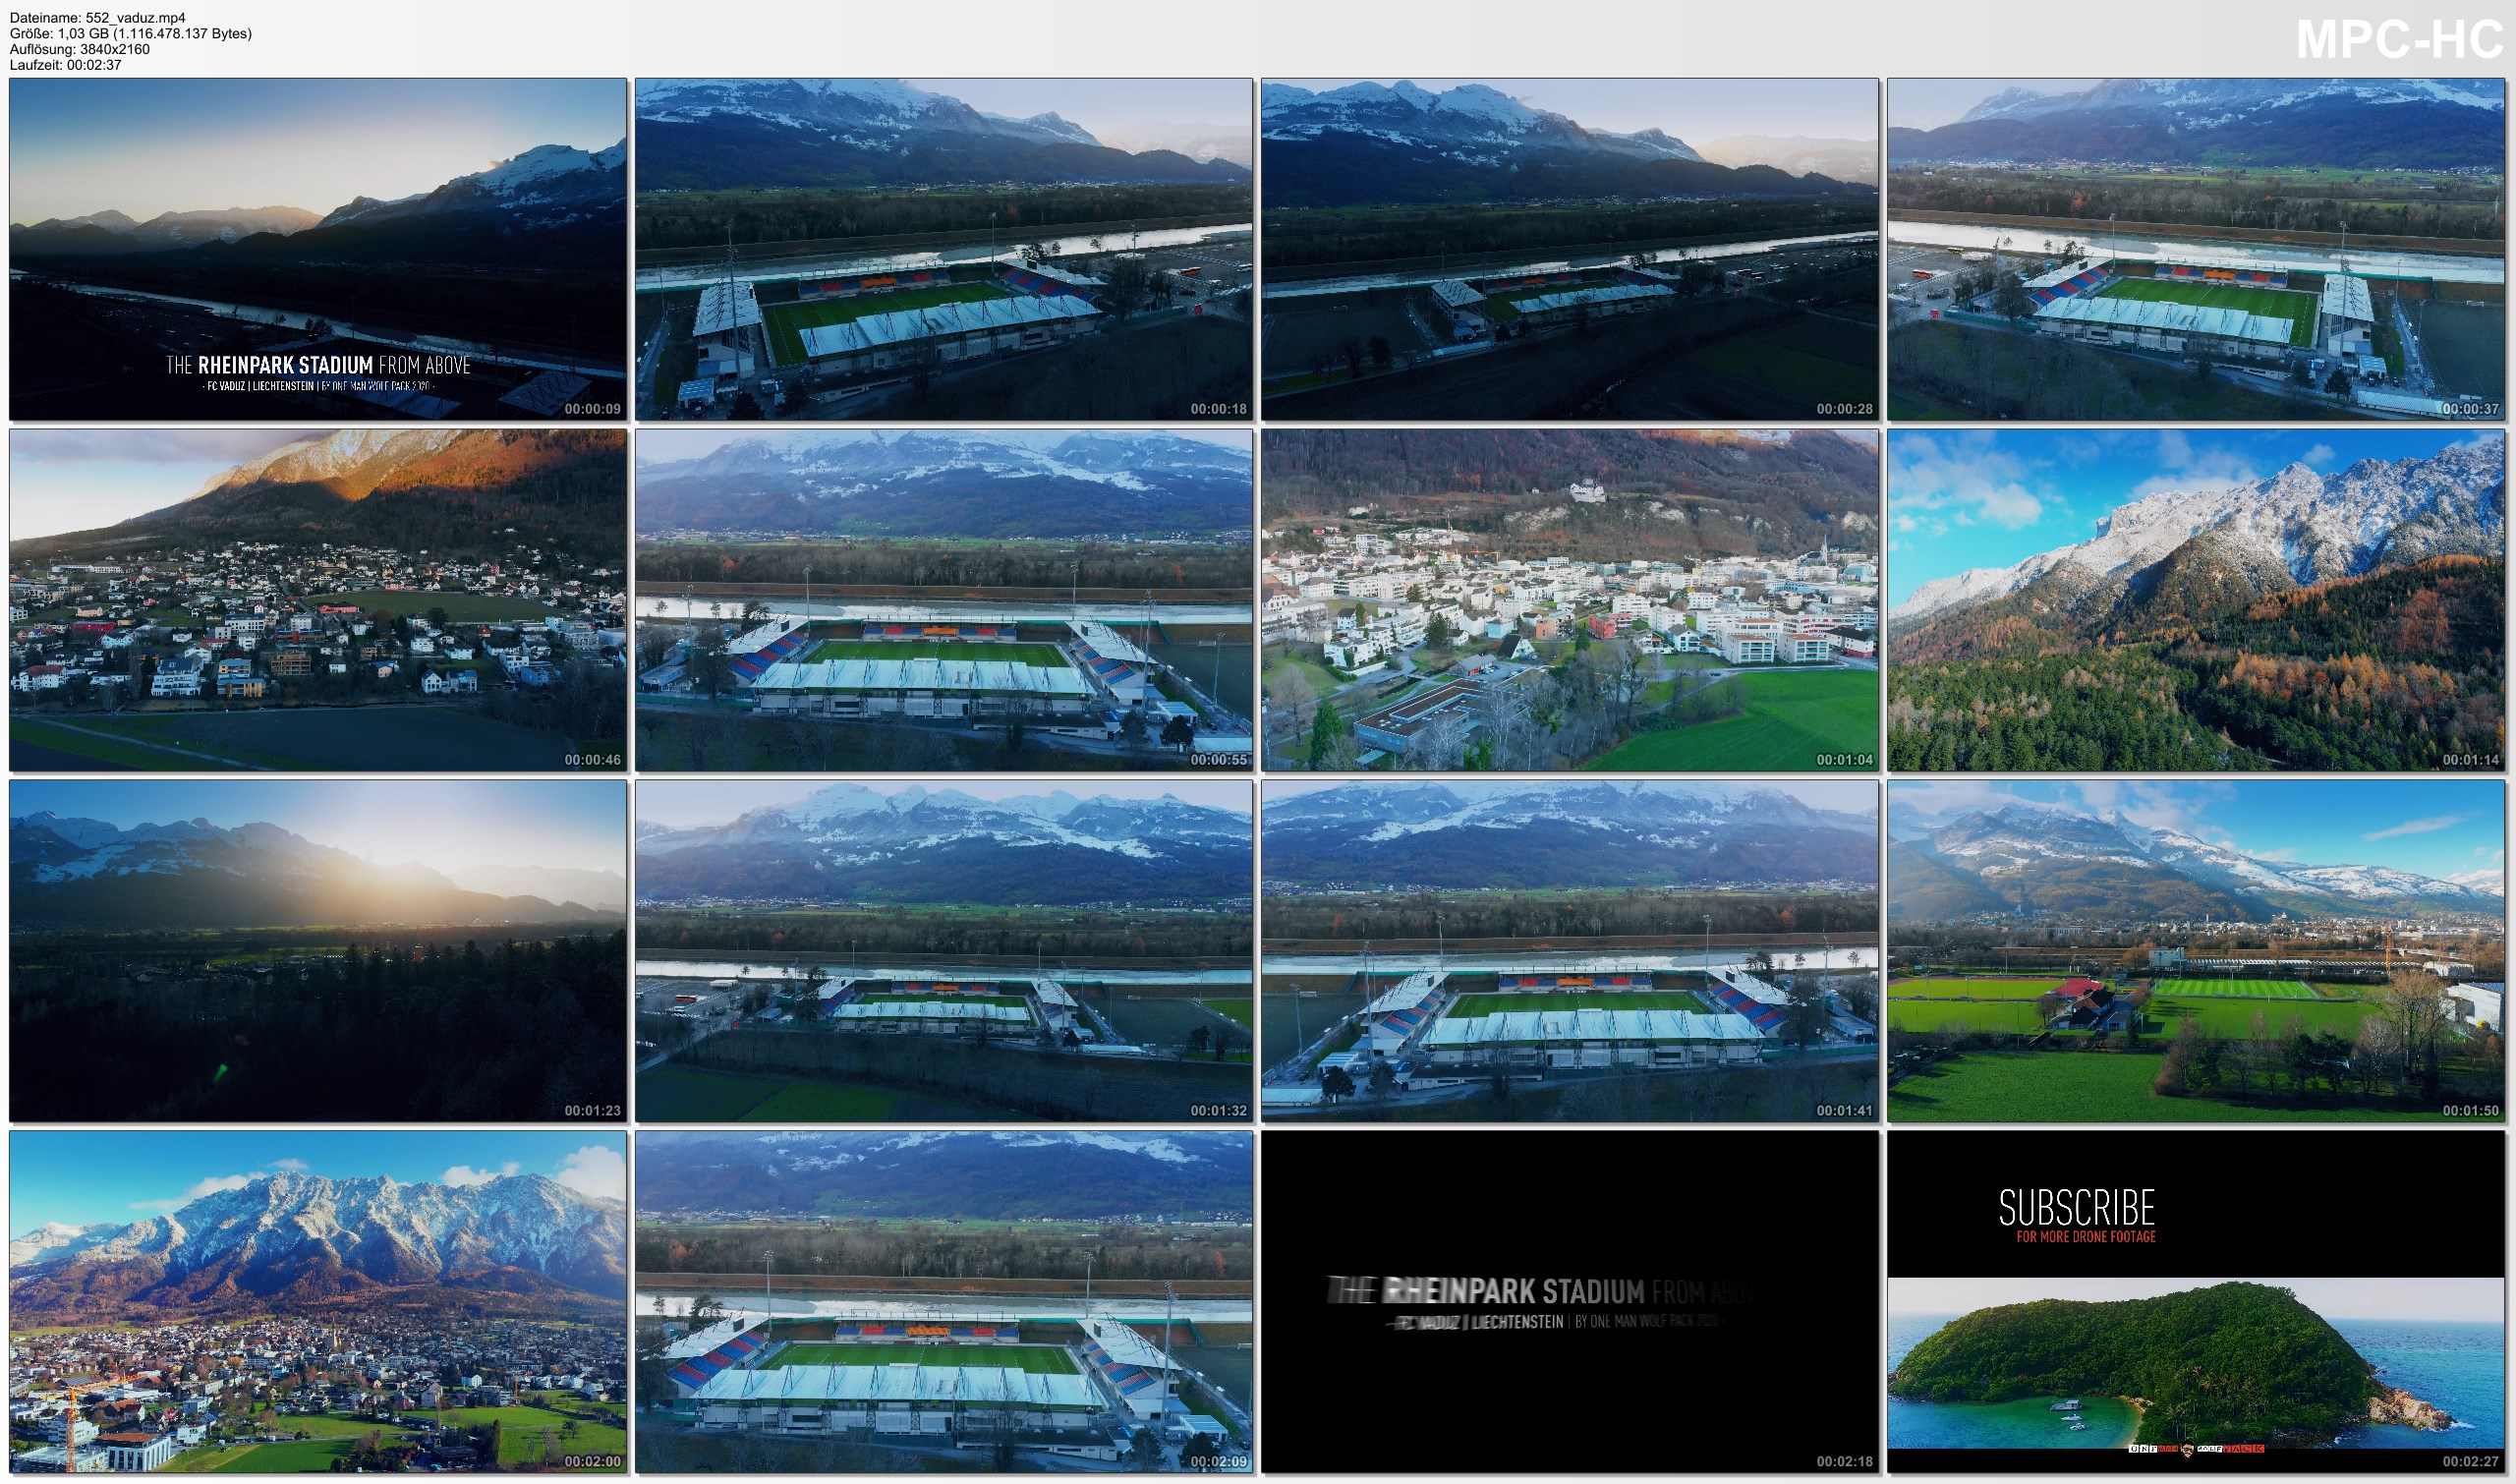Open the training pitches frame at 00:01:50
2516x1484 pixels.
coord(2196,951)
